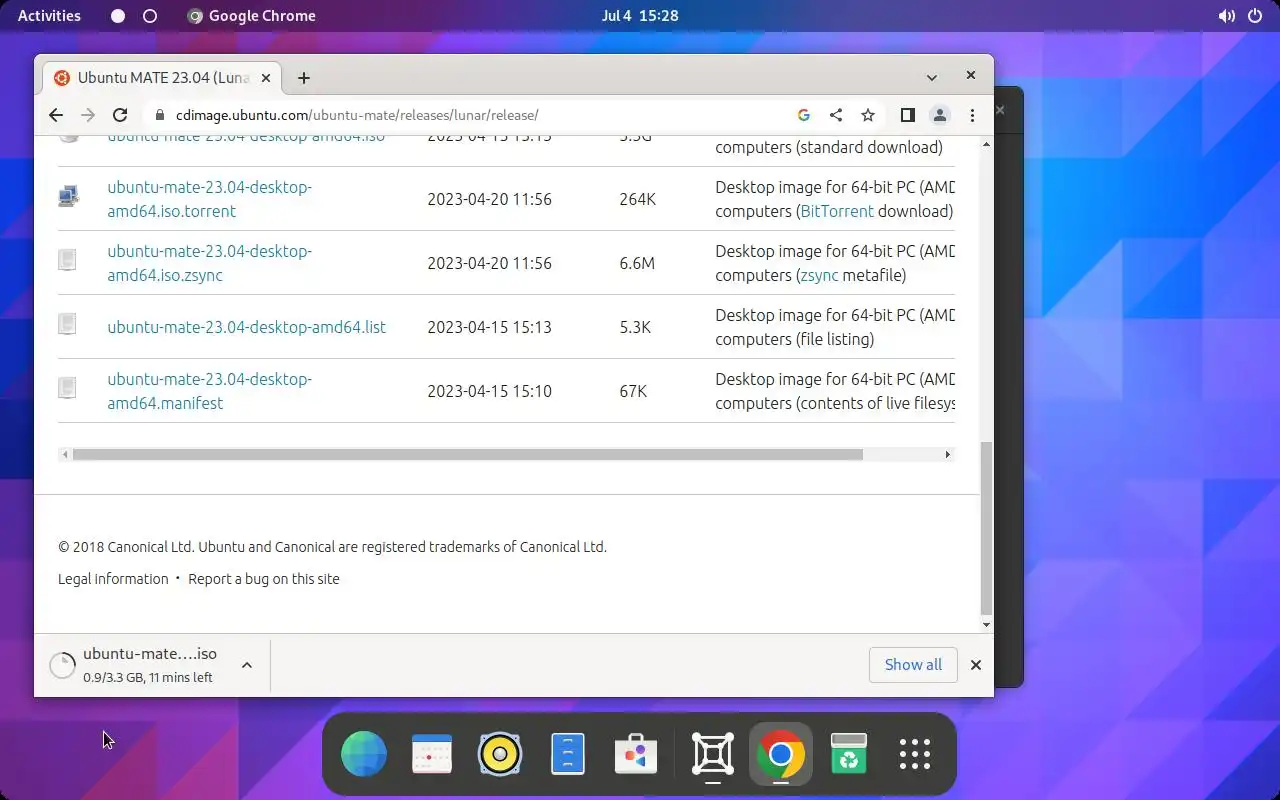Click the .list row file icon

[67, 324]
